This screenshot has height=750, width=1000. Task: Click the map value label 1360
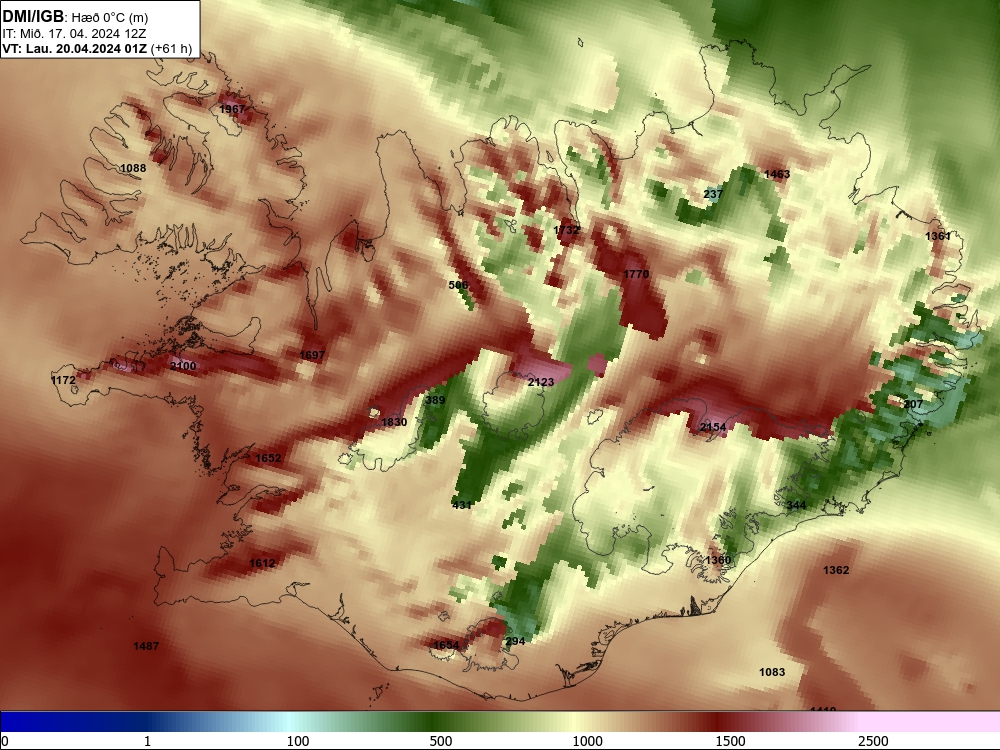coord(718,561)
